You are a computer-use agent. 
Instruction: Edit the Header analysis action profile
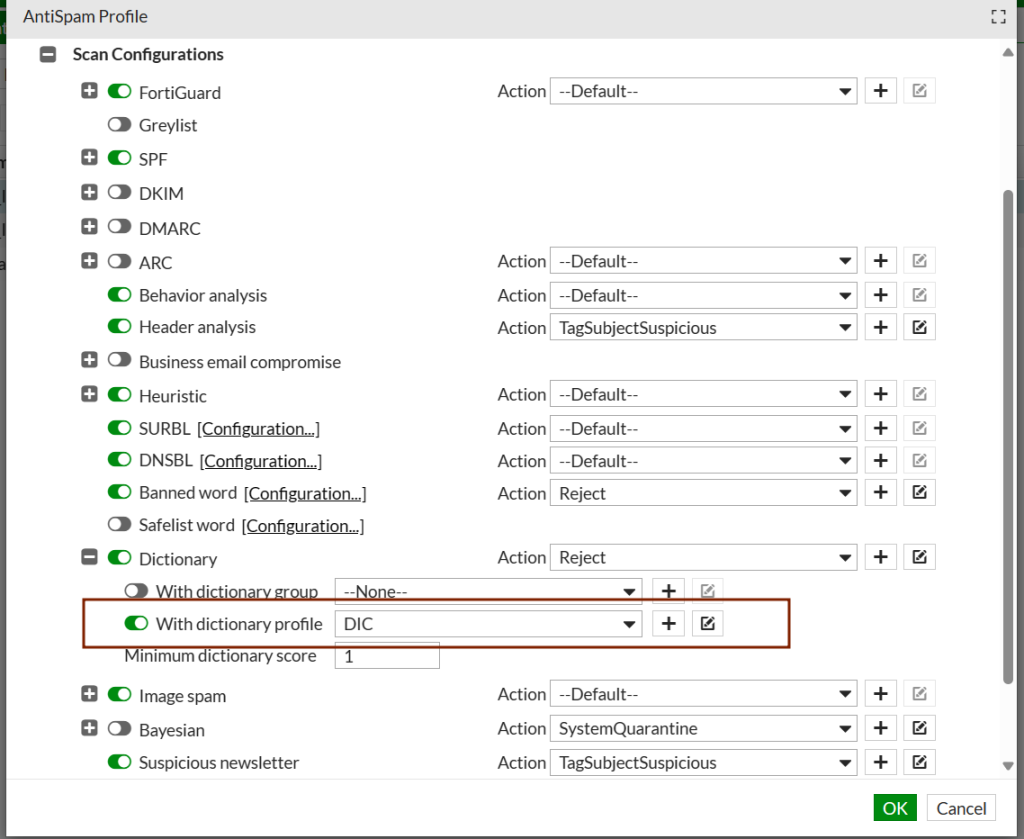[x=919, y=327]
